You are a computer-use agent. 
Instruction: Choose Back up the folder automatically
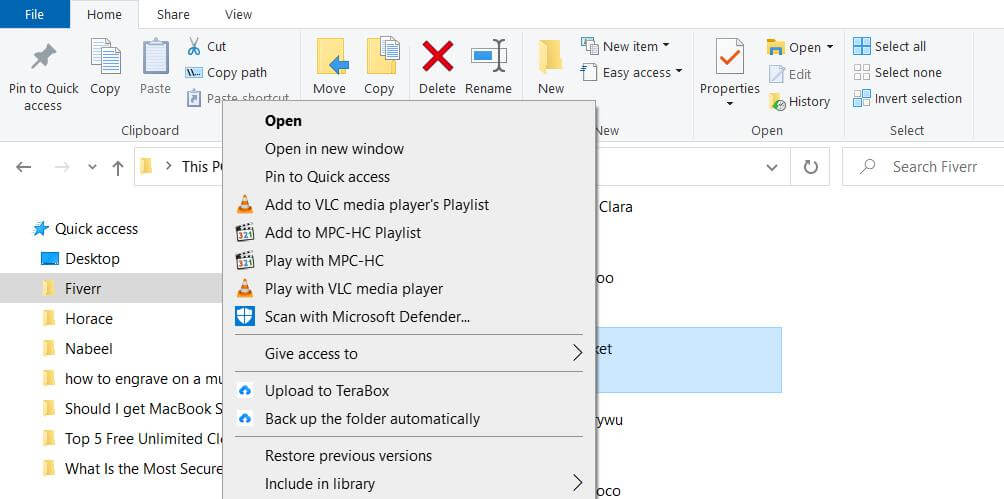click(x=409, y=419)
